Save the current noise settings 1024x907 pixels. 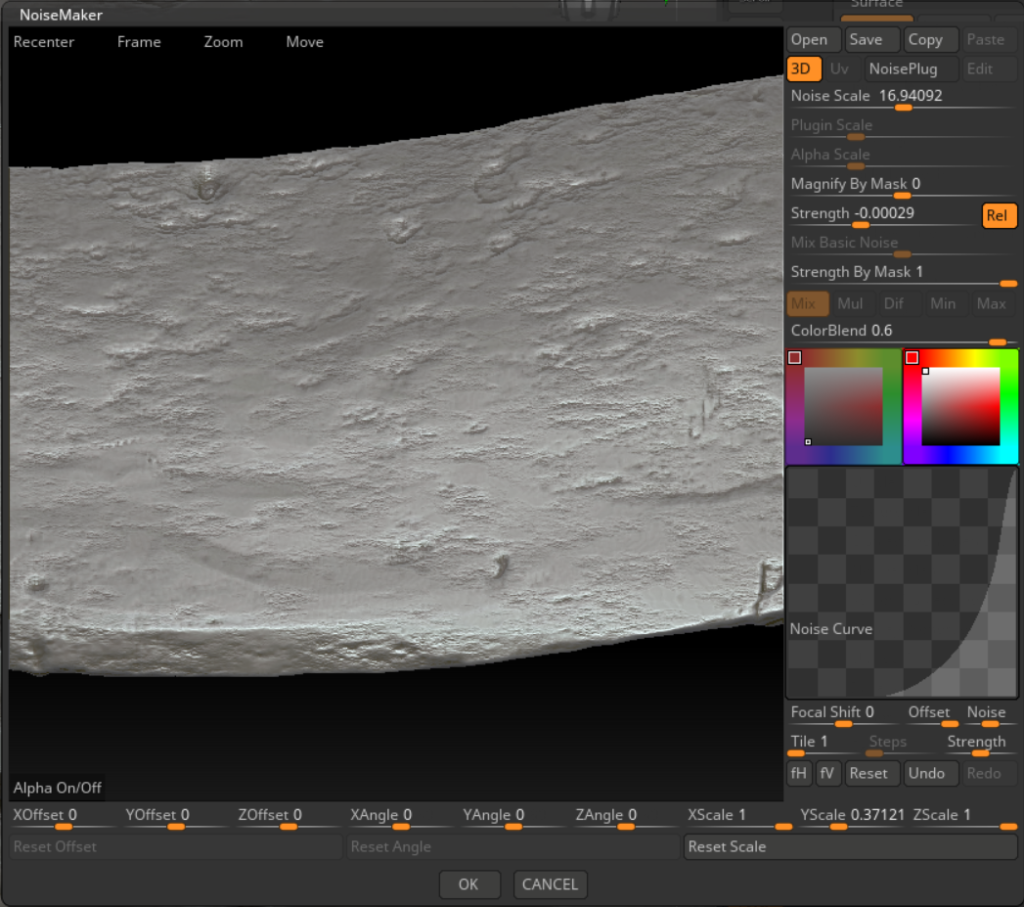point(865,40)
